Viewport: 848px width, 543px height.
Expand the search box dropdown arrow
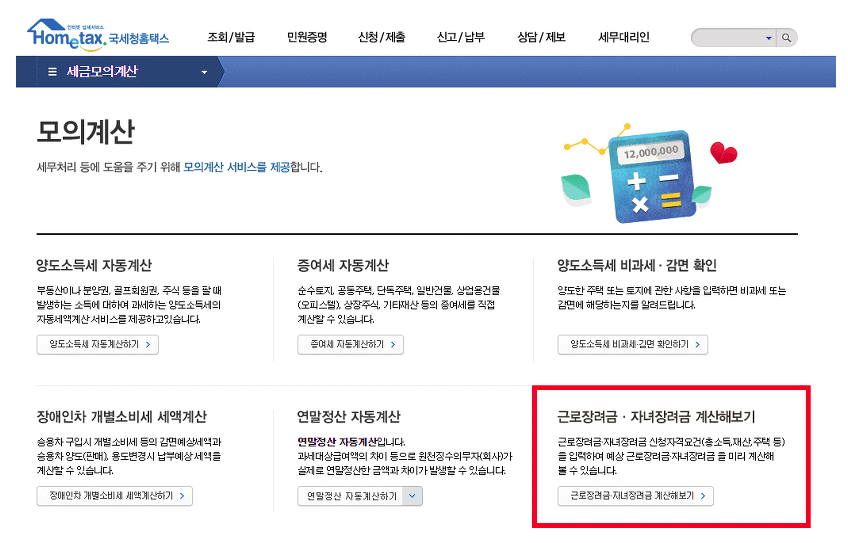coord(769,38)
